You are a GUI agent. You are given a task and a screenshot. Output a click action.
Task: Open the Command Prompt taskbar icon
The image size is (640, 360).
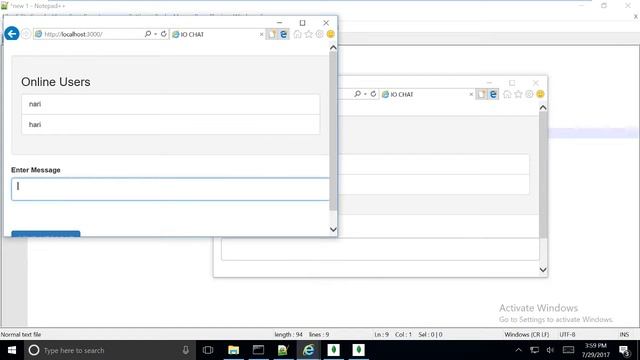click(x=258, y=350)
